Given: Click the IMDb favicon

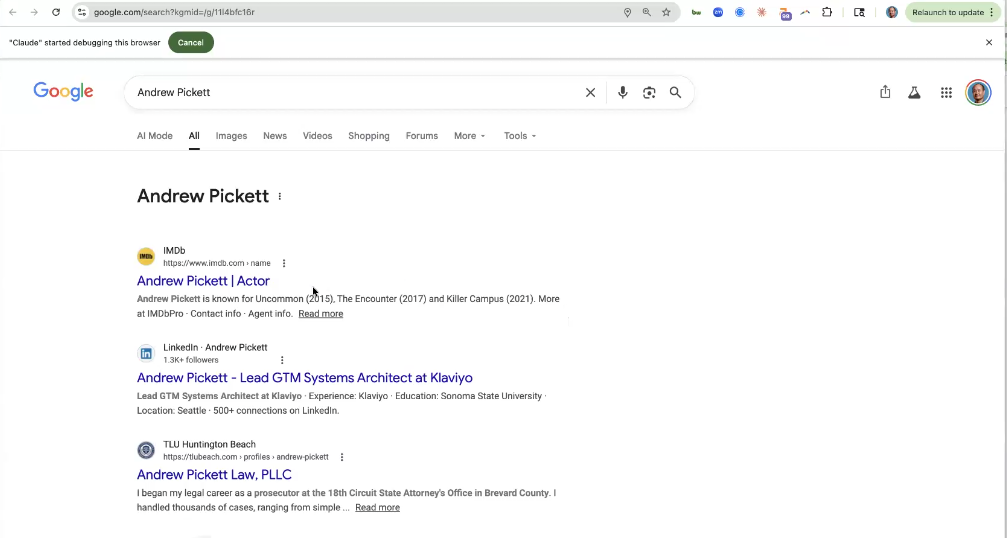Looking at the screenshot, I should (146, 256).
